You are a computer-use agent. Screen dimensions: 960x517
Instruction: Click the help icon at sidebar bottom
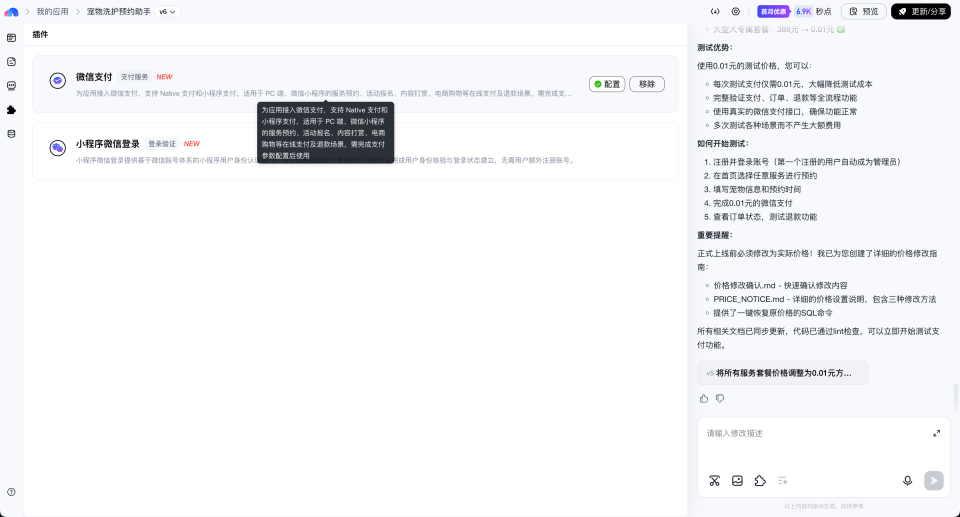tap(11, 492)
